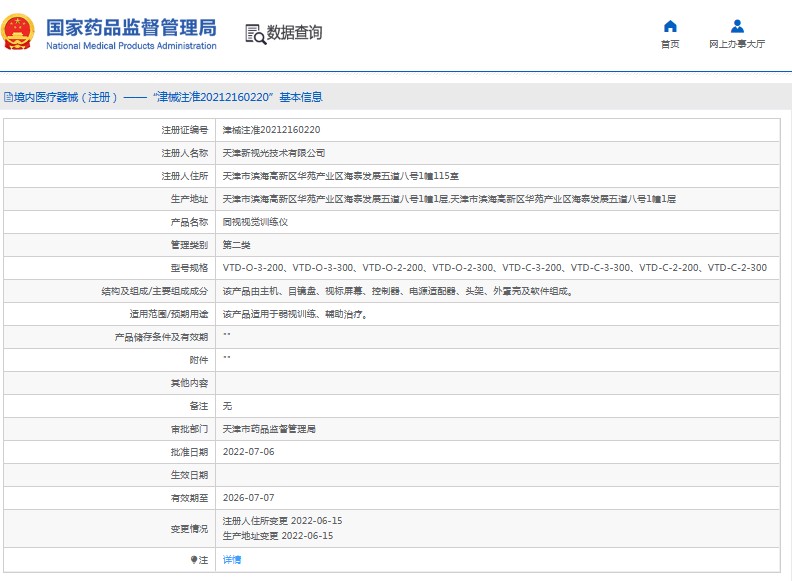Click 境内医疗器械（注册） in the breadcrumb
Image resolution: width=792 pixels, height=581 pixels.
[66, 97]
